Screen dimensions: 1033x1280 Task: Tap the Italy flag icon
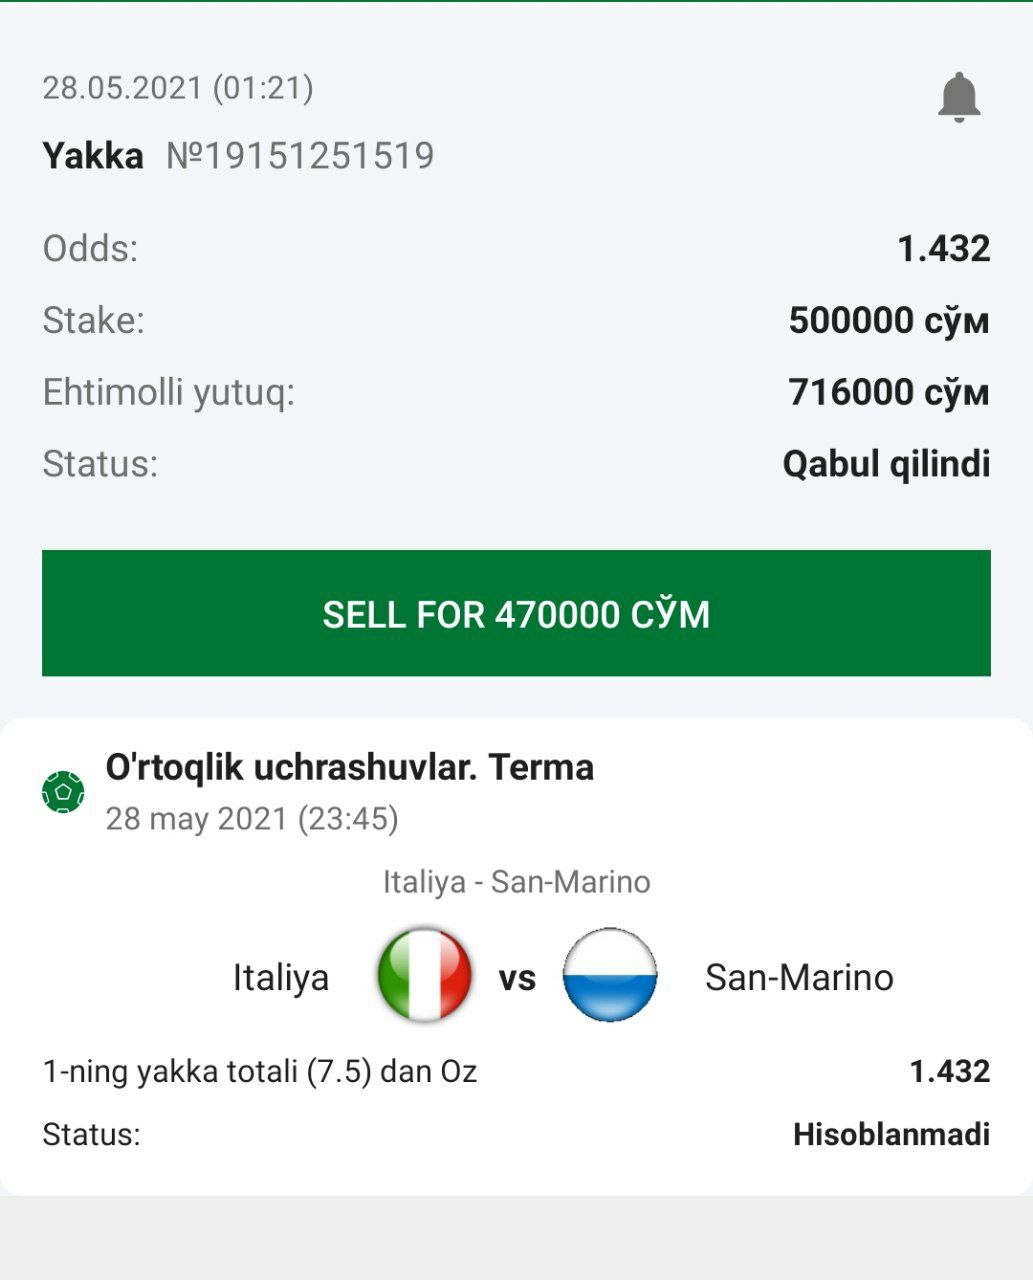point(424,975)
